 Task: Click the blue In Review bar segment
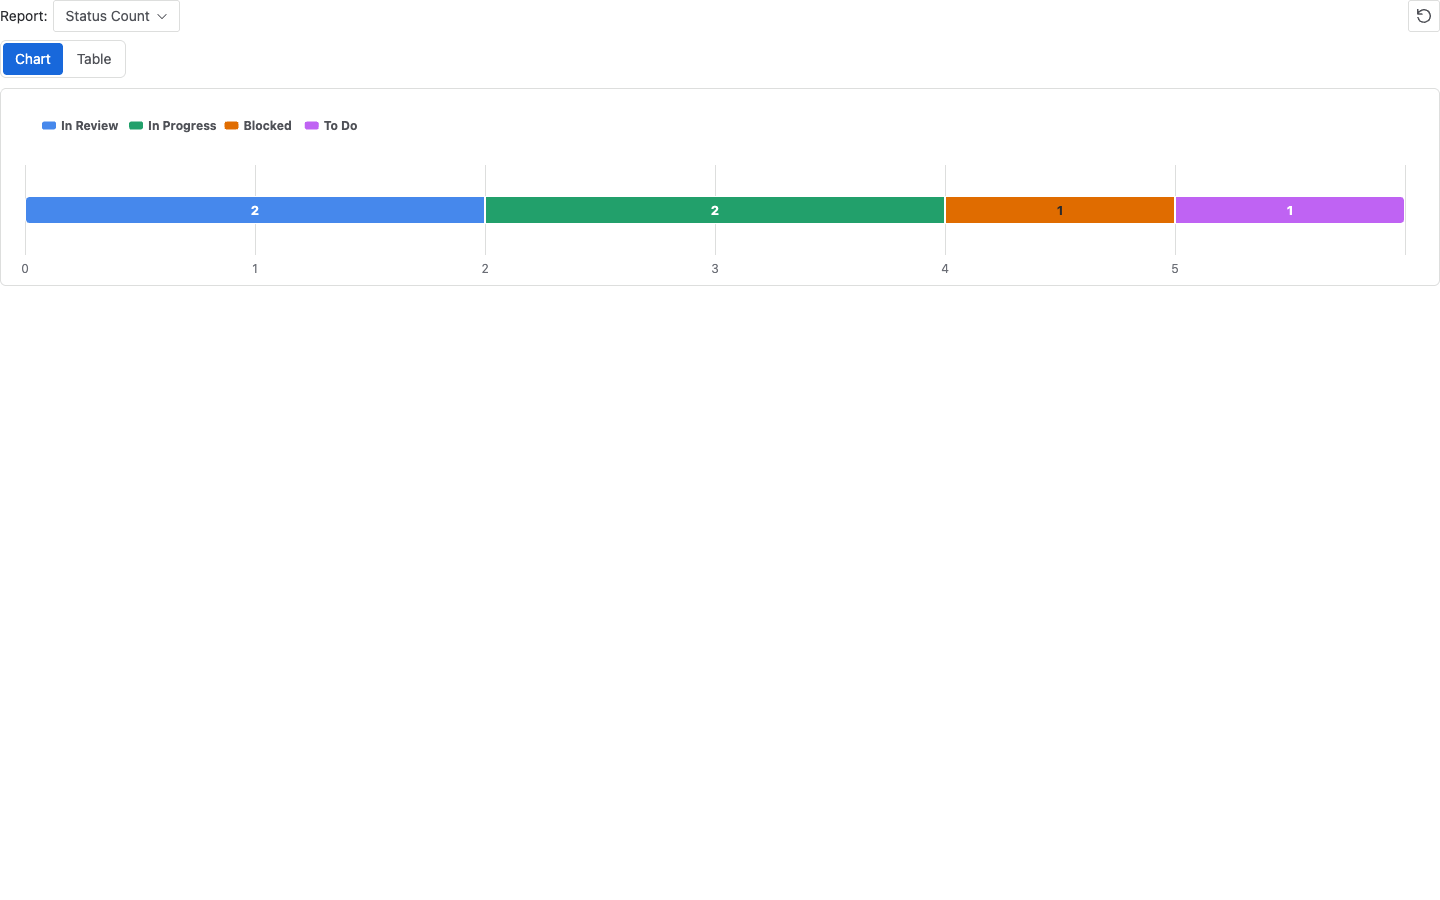255,210
